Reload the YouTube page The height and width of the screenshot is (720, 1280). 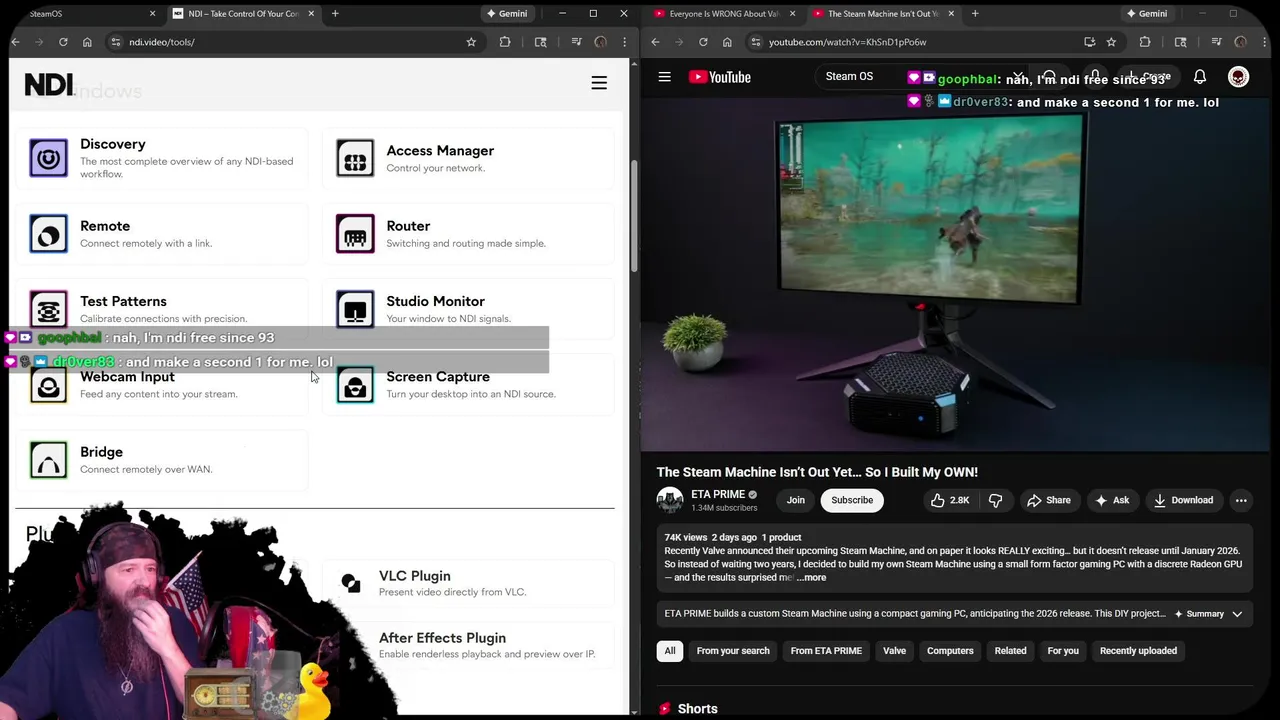tap(703, 42)
